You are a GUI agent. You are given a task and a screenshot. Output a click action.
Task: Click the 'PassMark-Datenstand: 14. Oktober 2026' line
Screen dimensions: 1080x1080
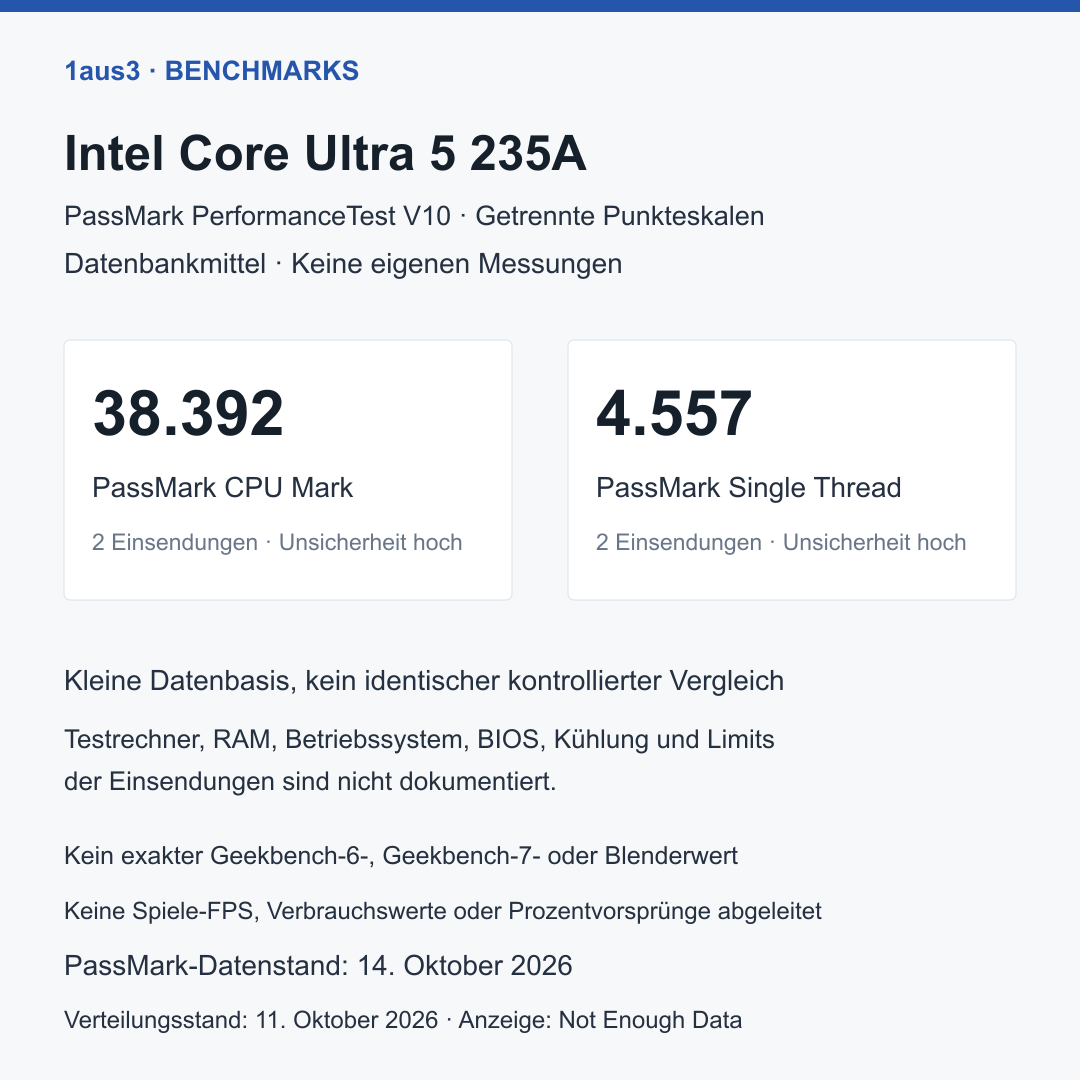click(318, 966)
